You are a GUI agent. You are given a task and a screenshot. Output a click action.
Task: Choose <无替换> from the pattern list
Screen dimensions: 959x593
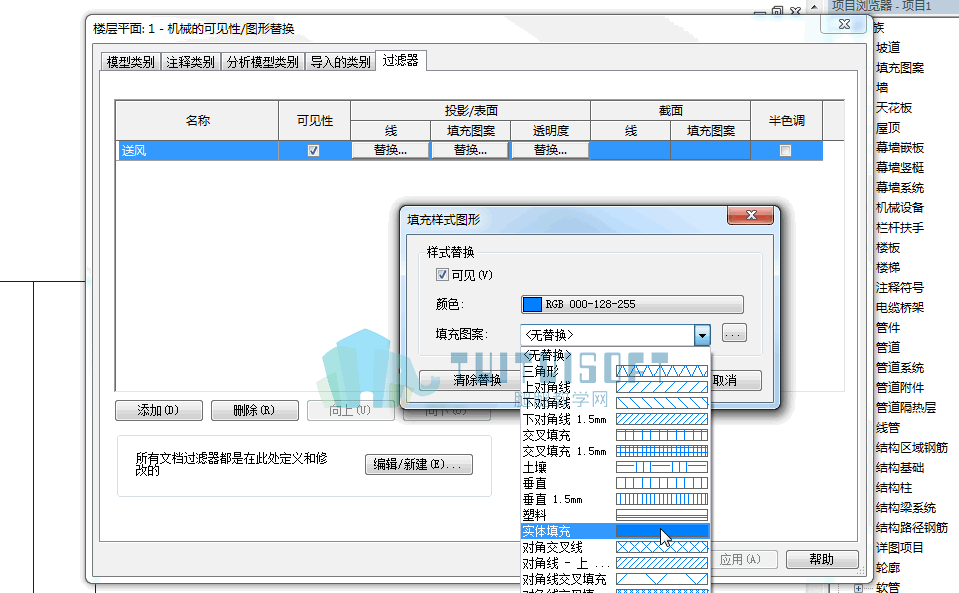615,355
